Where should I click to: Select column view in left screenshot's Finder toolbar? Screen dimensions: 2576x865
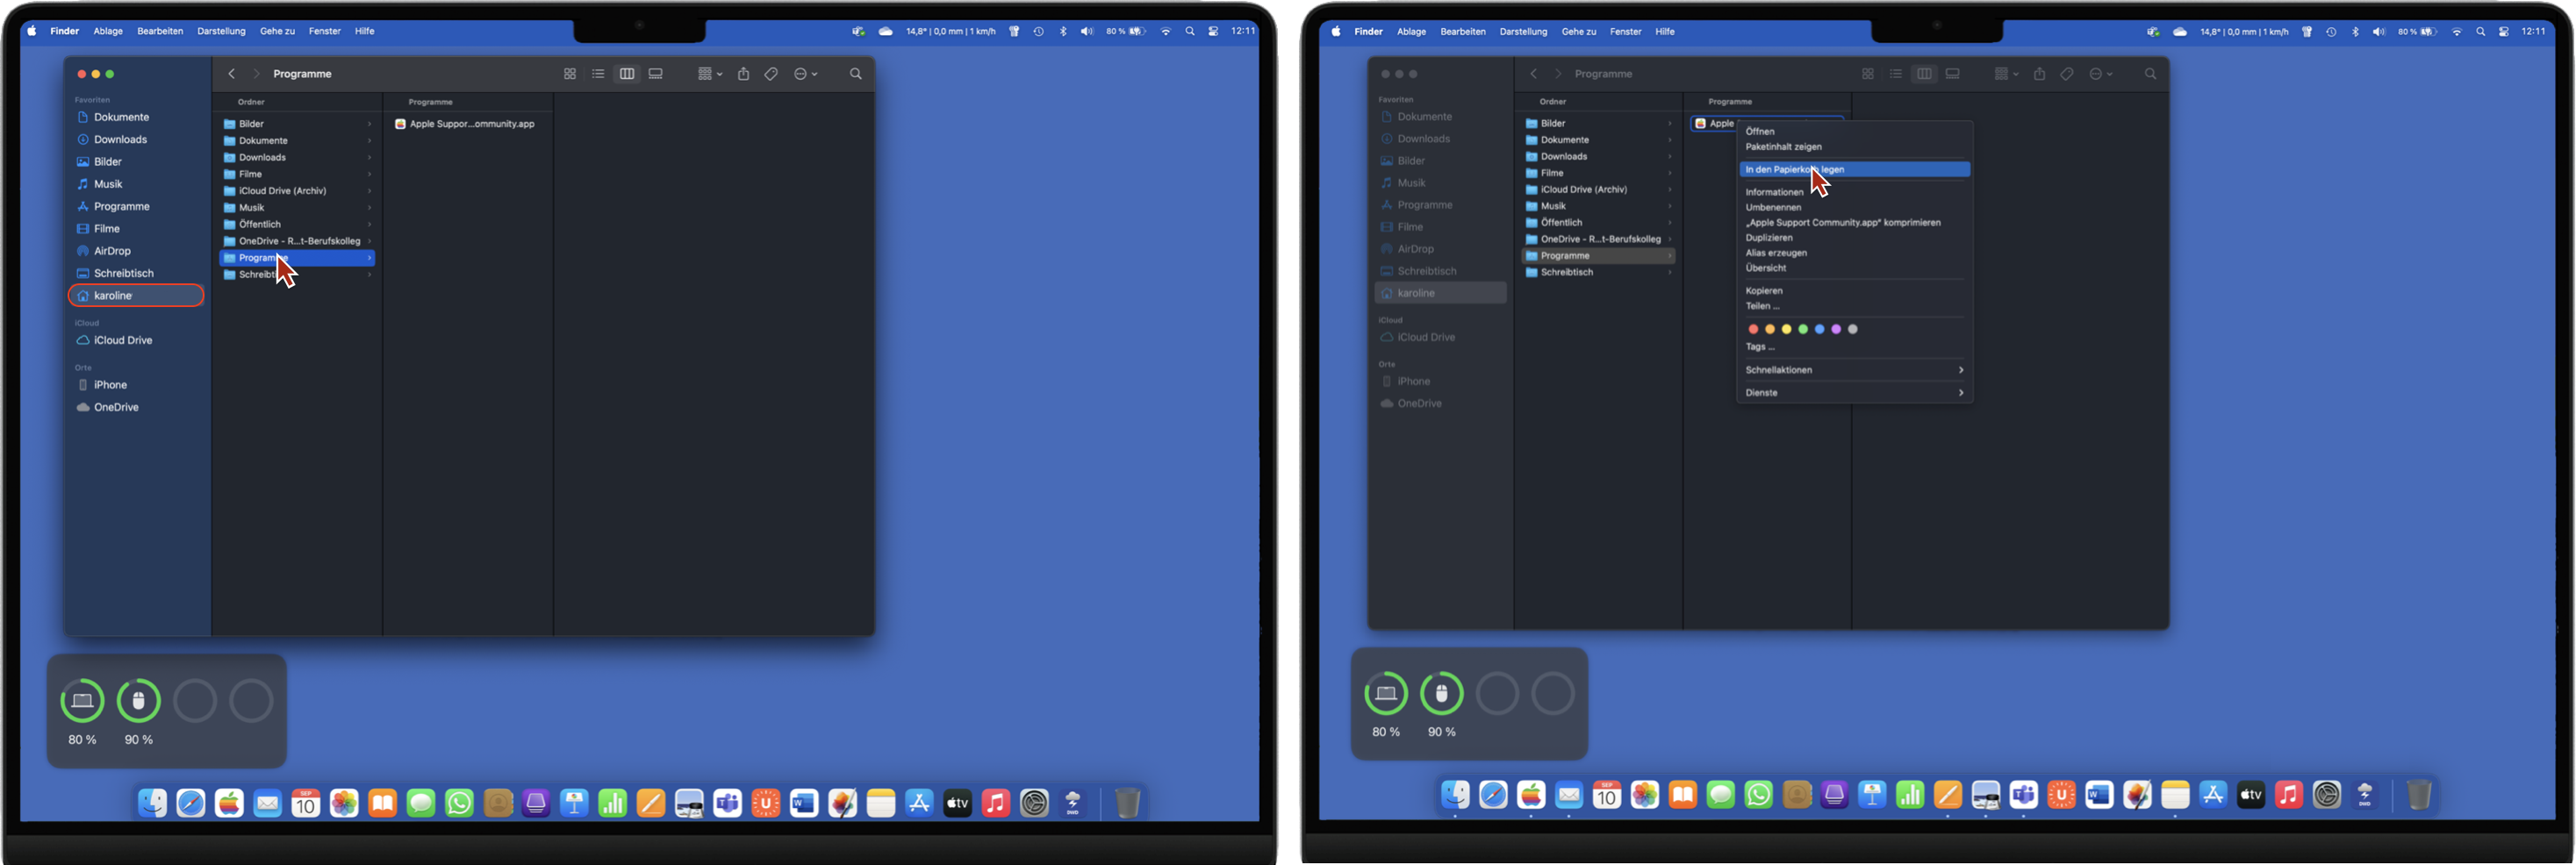click(627, 74)
